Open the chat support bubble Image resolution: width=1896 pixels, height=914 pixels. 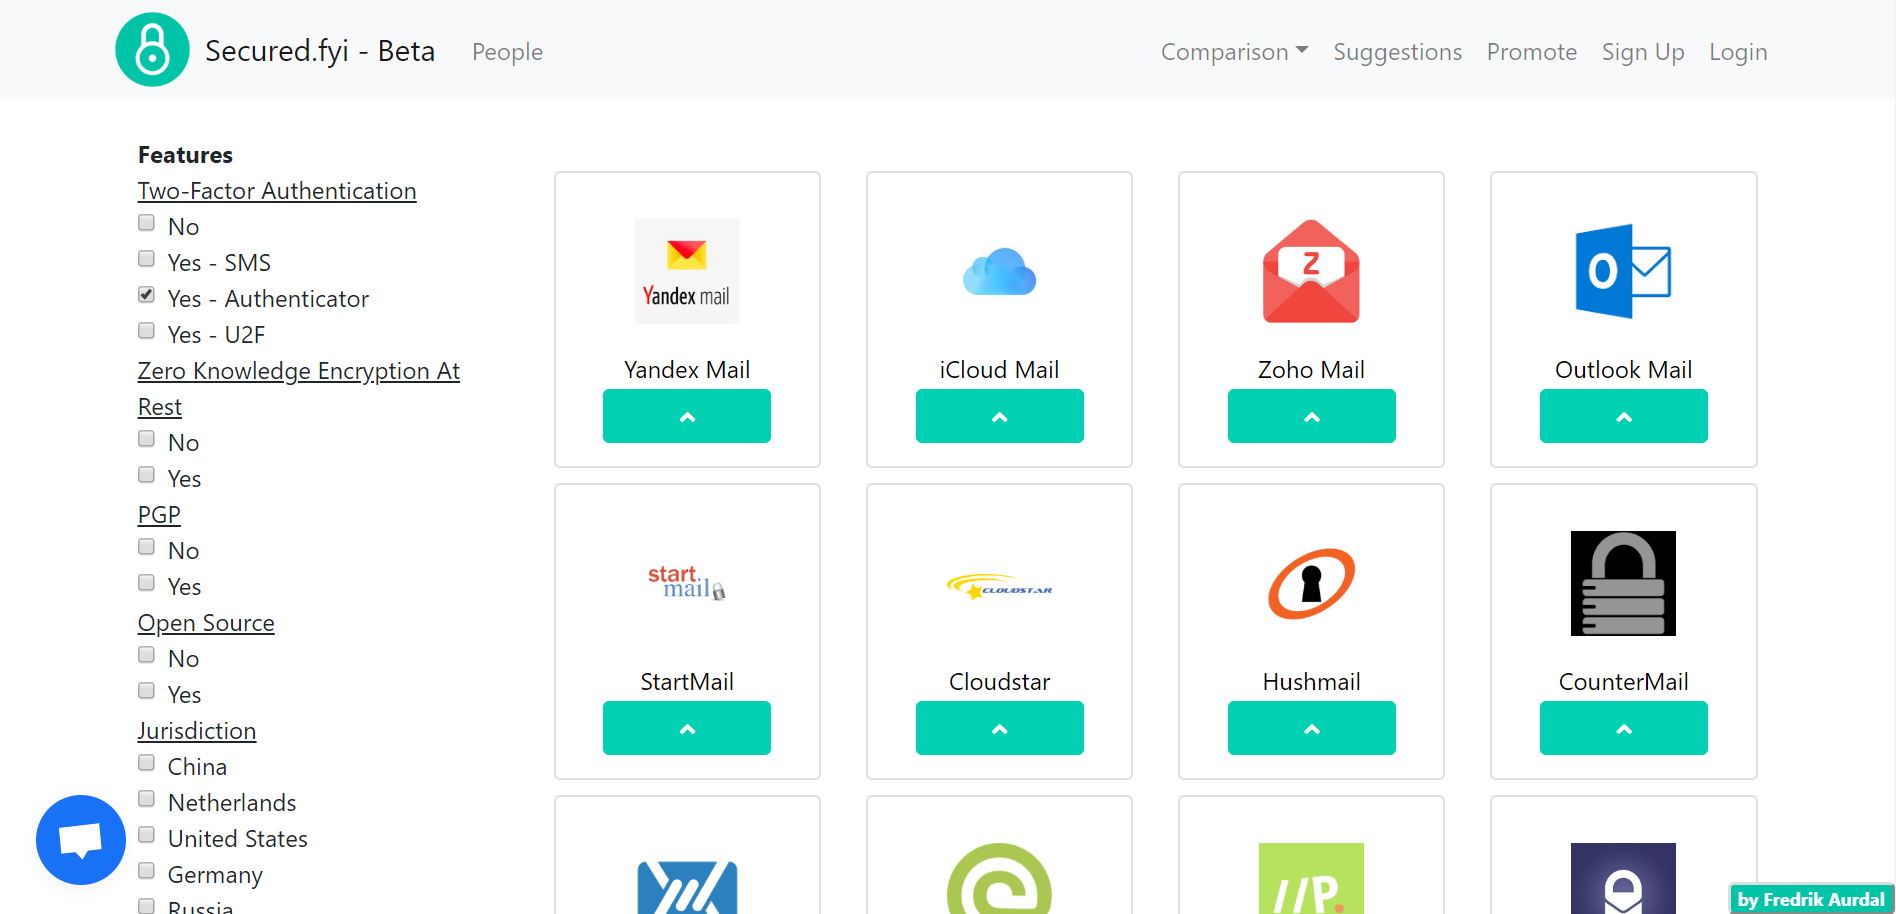(80, 840)
